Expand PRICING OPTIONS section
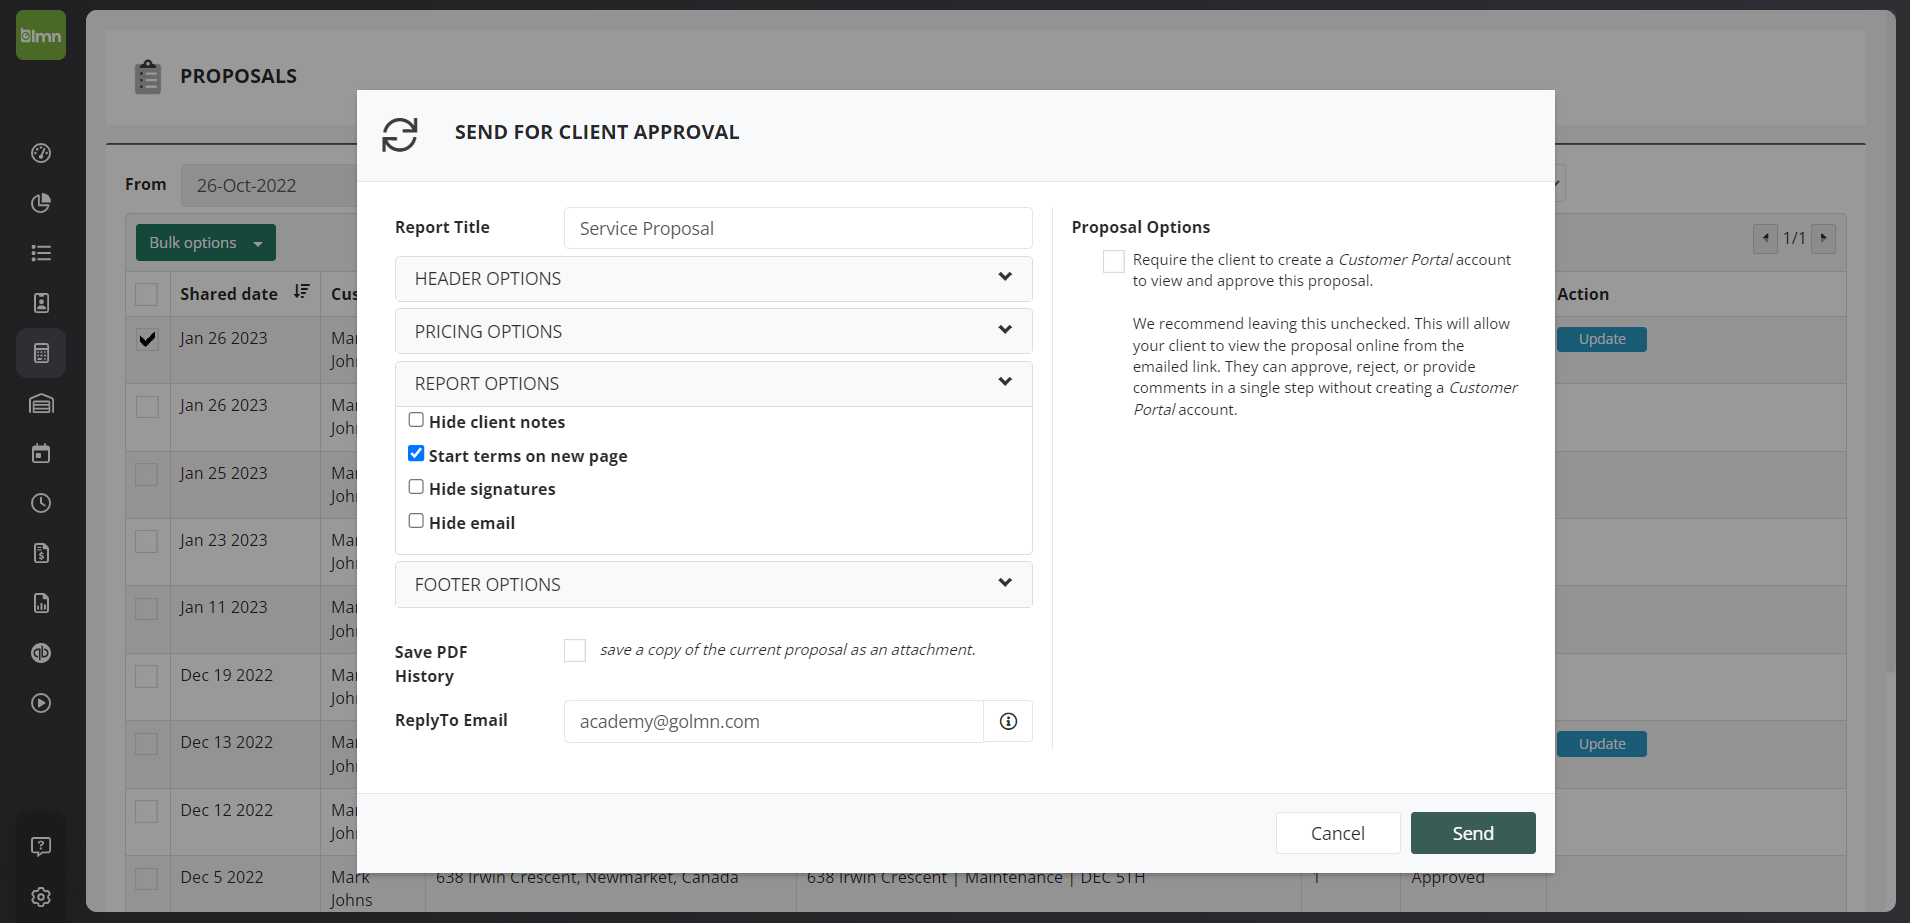This screenshot has width=1910, height=923. point(714,331)
